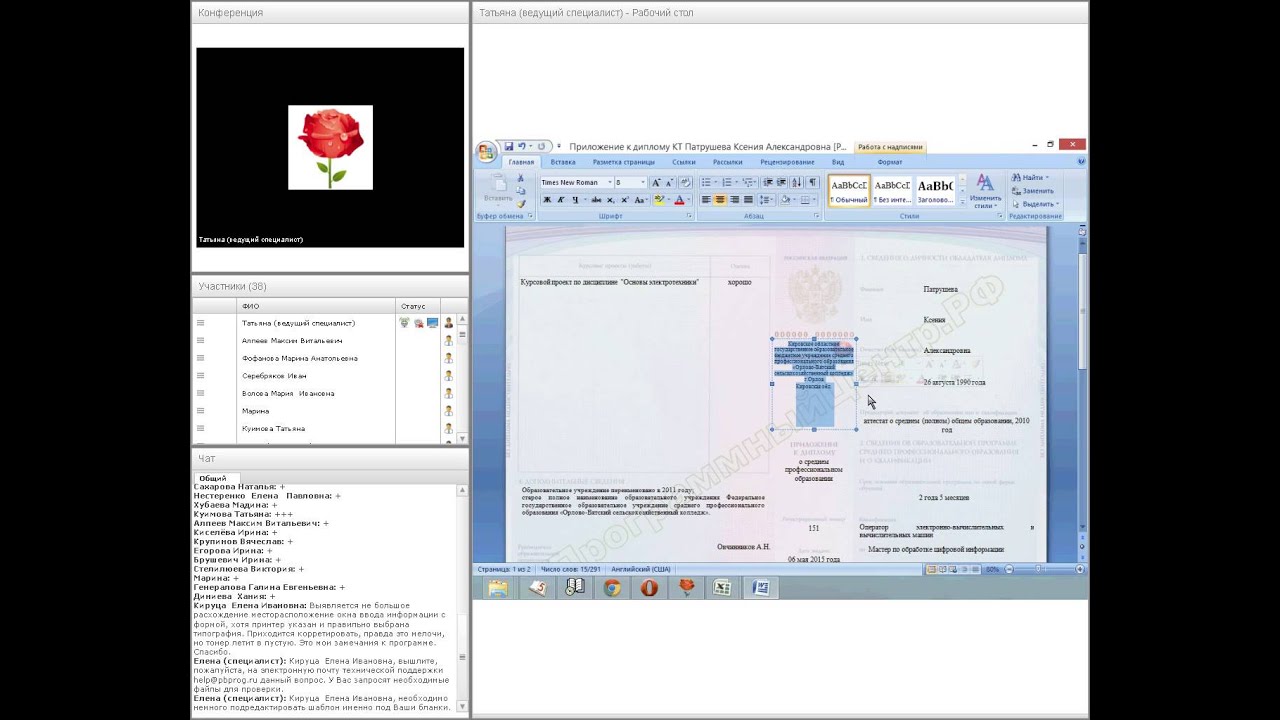Open the Выделить dropdown

[x=1058, y=204]
